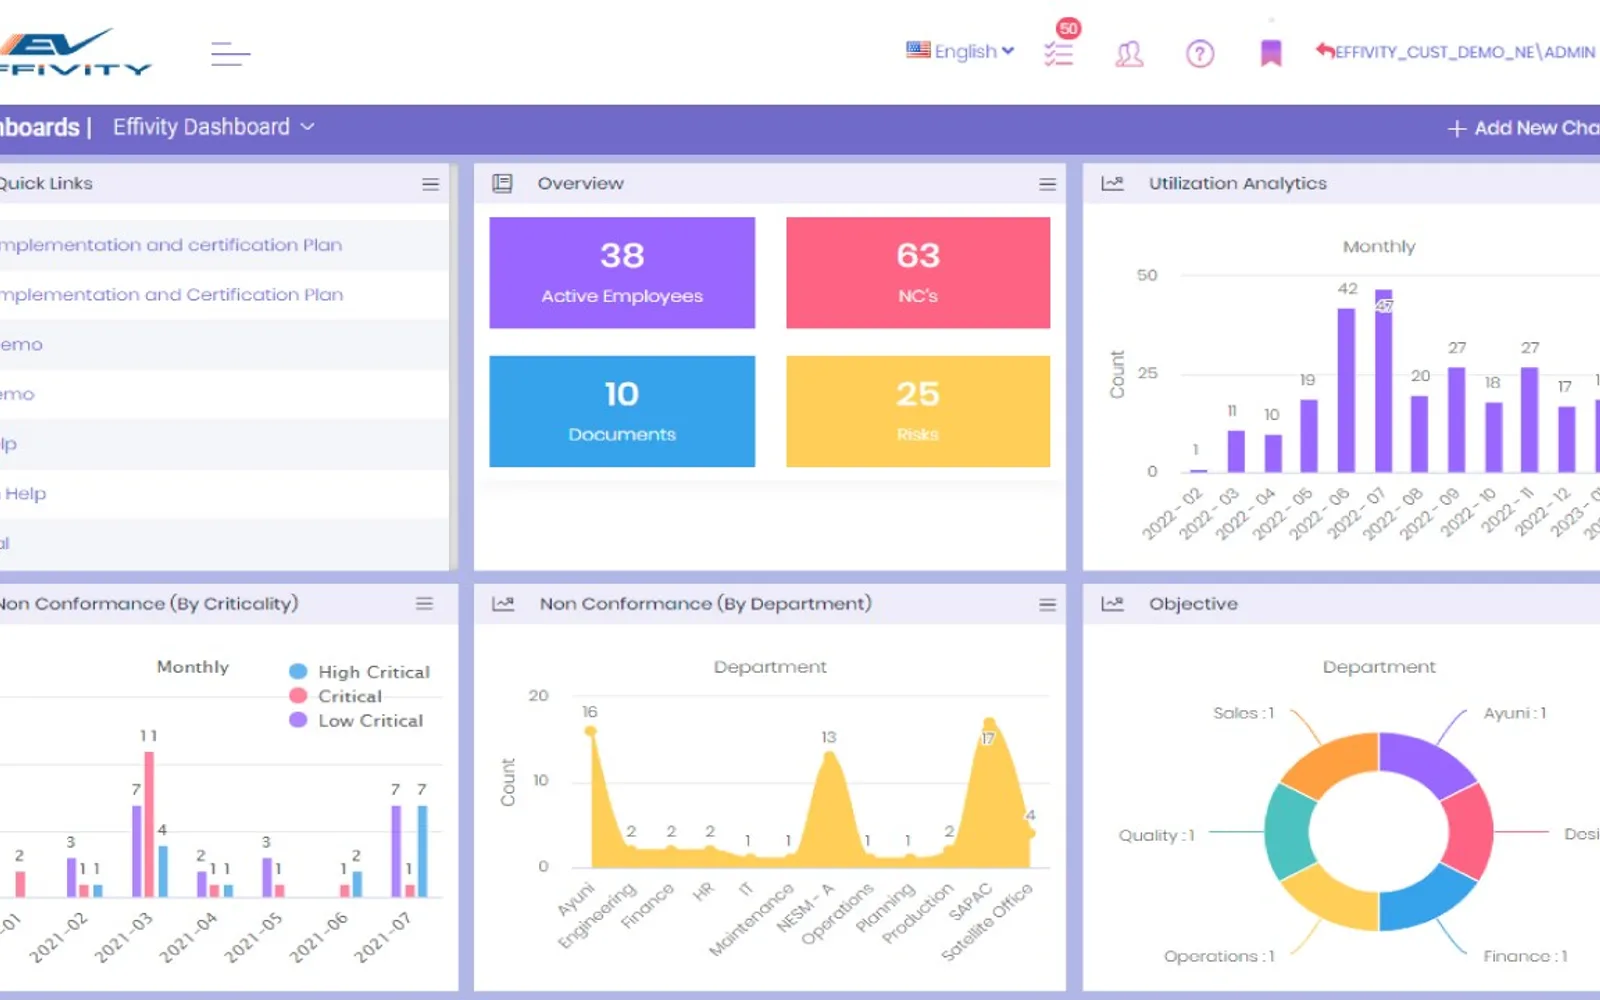
Task: Click the 'Operations : 1' donut label
Action: [x=1219, y=956]
